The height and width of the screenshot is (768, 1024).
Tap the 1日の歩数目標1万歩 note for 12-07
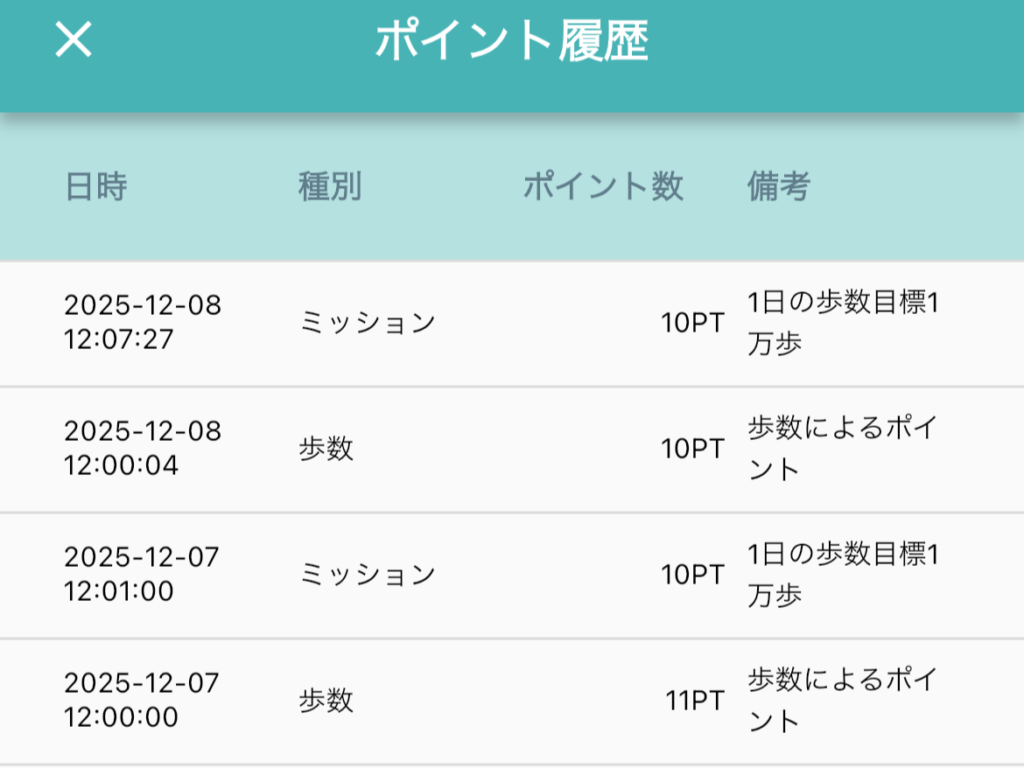[x=843, y=575]
